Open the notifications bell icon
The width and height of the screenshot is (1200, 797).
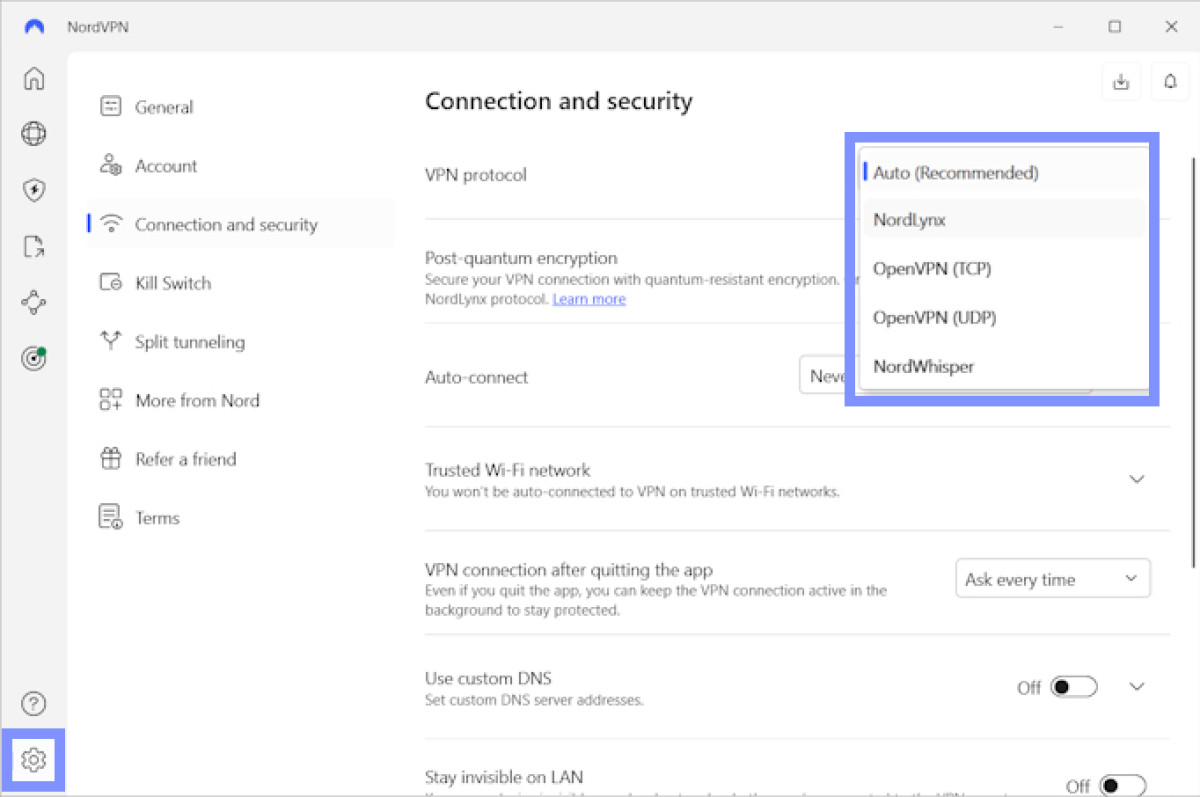pyautogui.click(x=1169, y=83)
